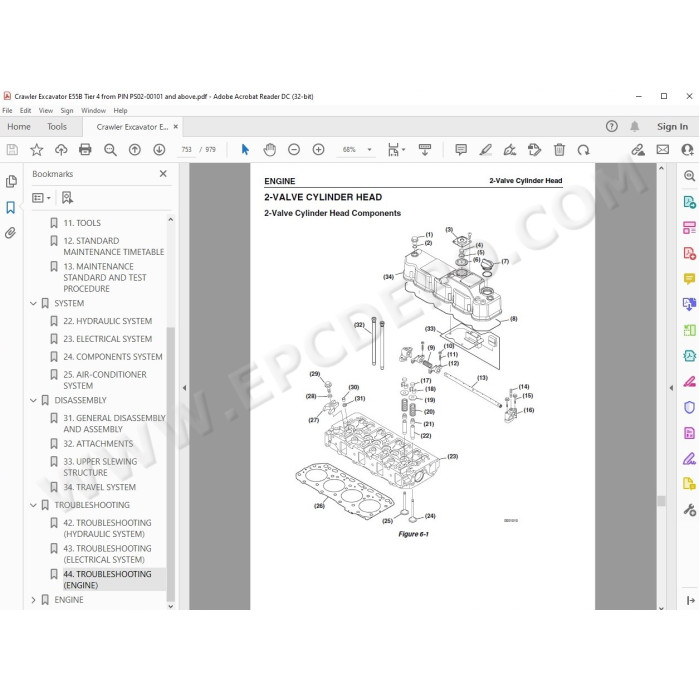Go to the next page using down arrow
The width and height of the screenshot is (700, 700).
[x=159, y=150]
